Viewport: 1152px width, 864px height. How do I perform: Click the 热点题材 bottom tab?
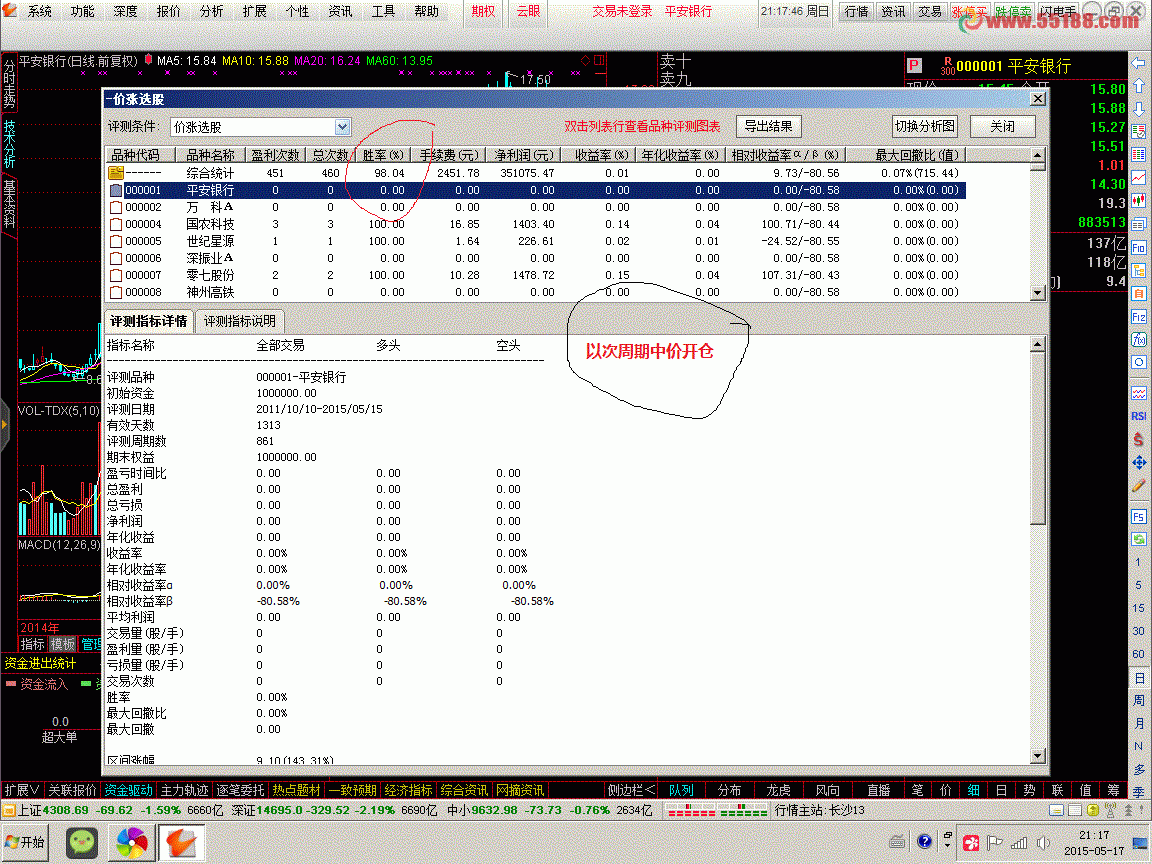click(296, 791)
